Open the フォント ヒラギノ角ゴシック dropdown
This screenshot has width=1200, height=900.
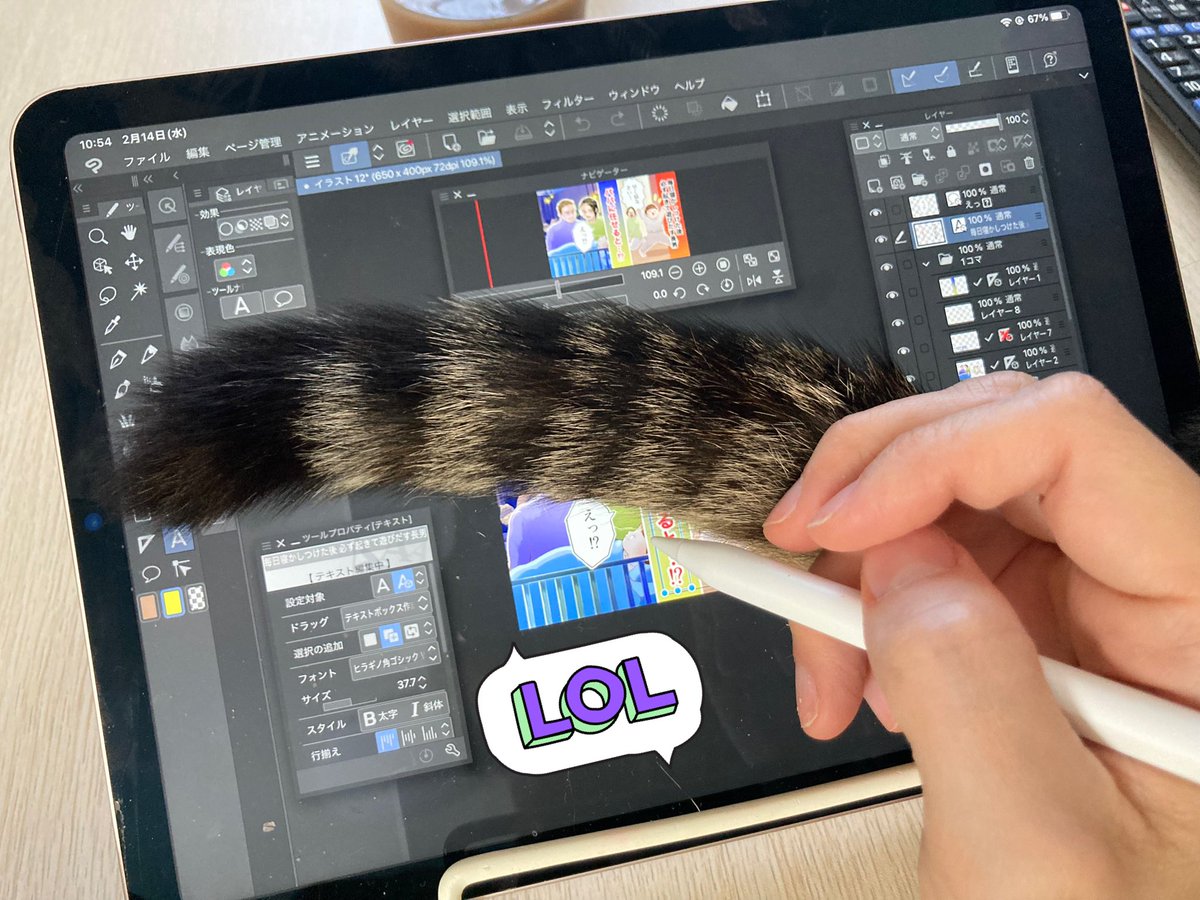[394, 663]
